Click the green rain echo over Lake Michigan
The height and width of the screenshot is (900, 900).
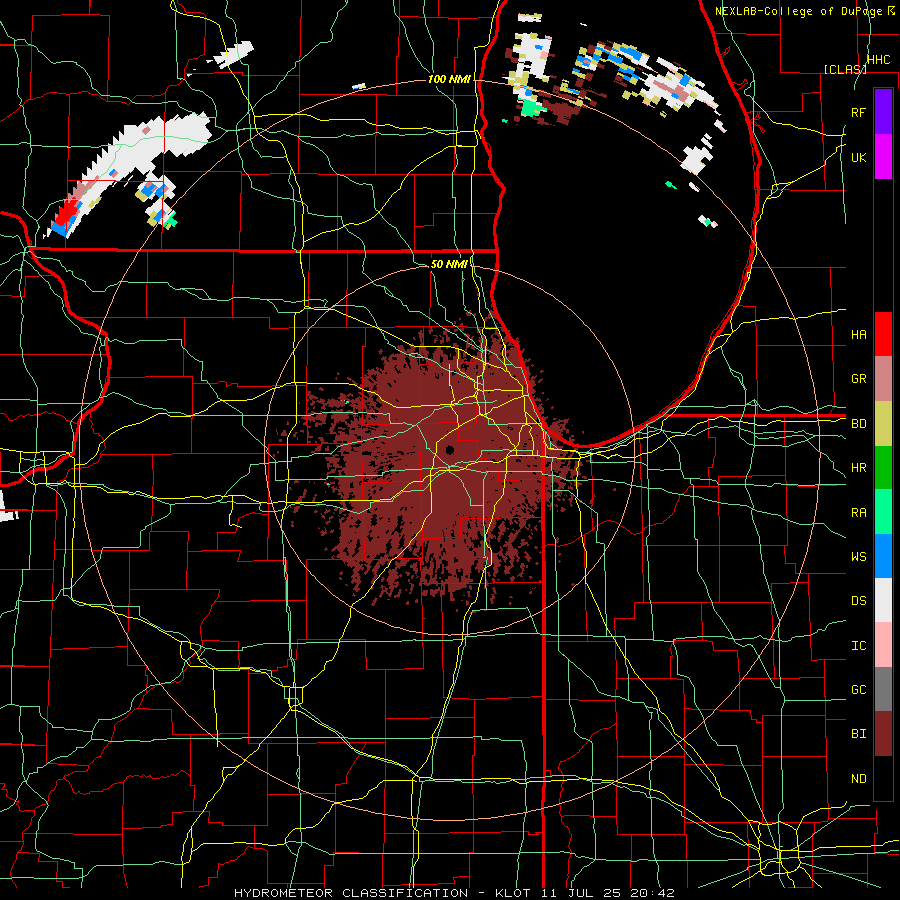click(533, 108)
